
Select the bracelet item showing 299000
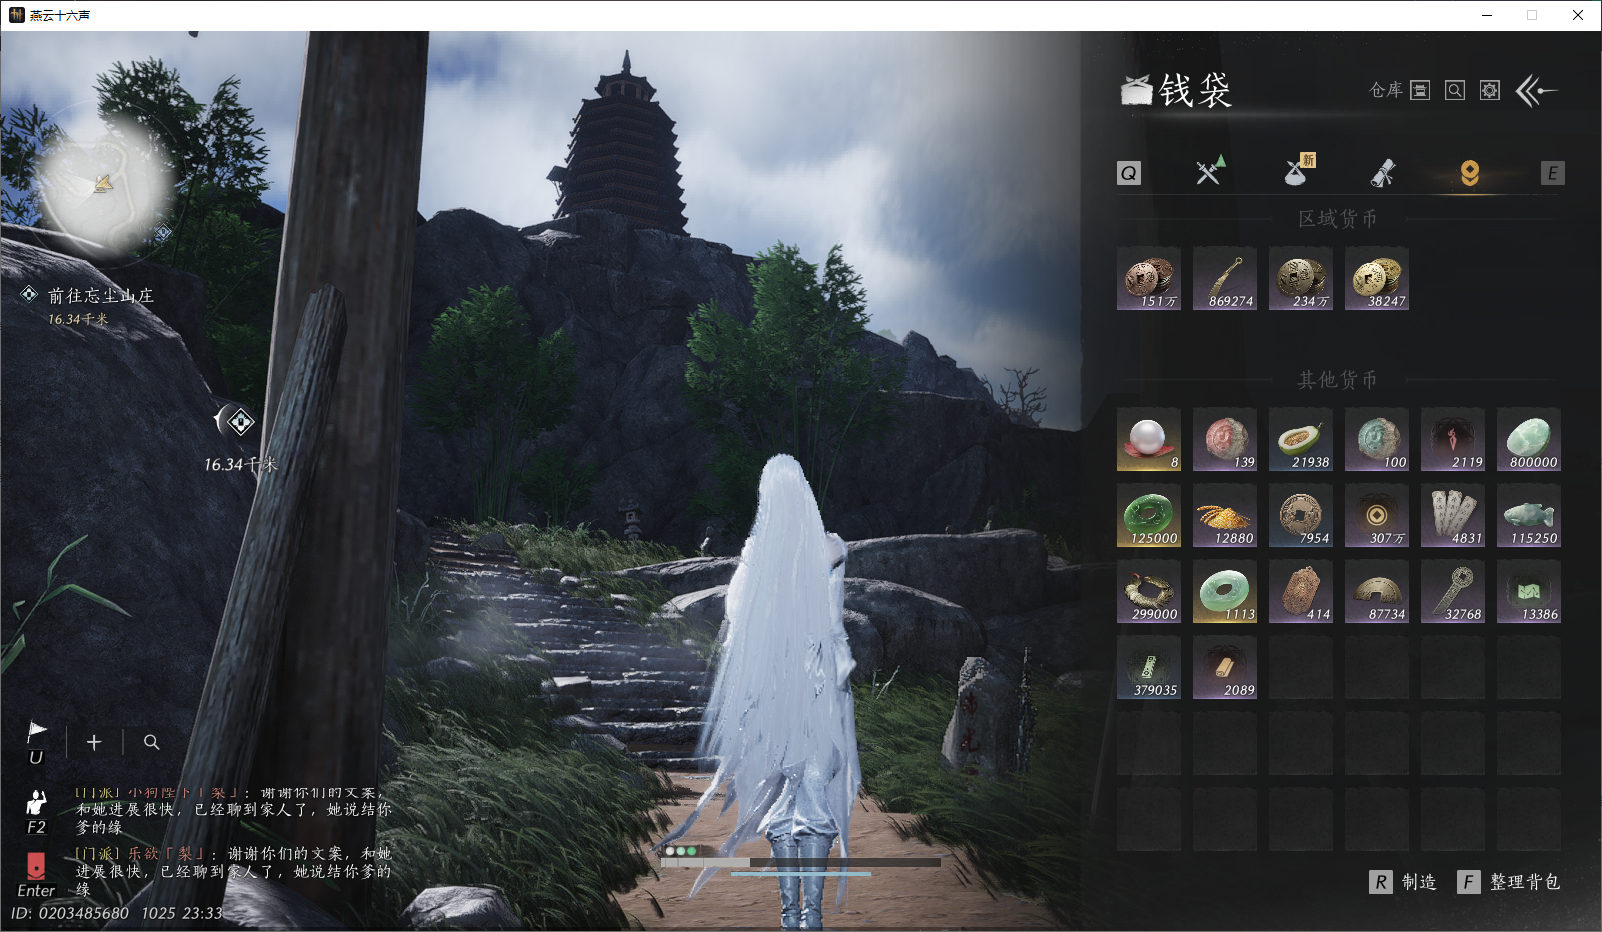point(1149,591)
